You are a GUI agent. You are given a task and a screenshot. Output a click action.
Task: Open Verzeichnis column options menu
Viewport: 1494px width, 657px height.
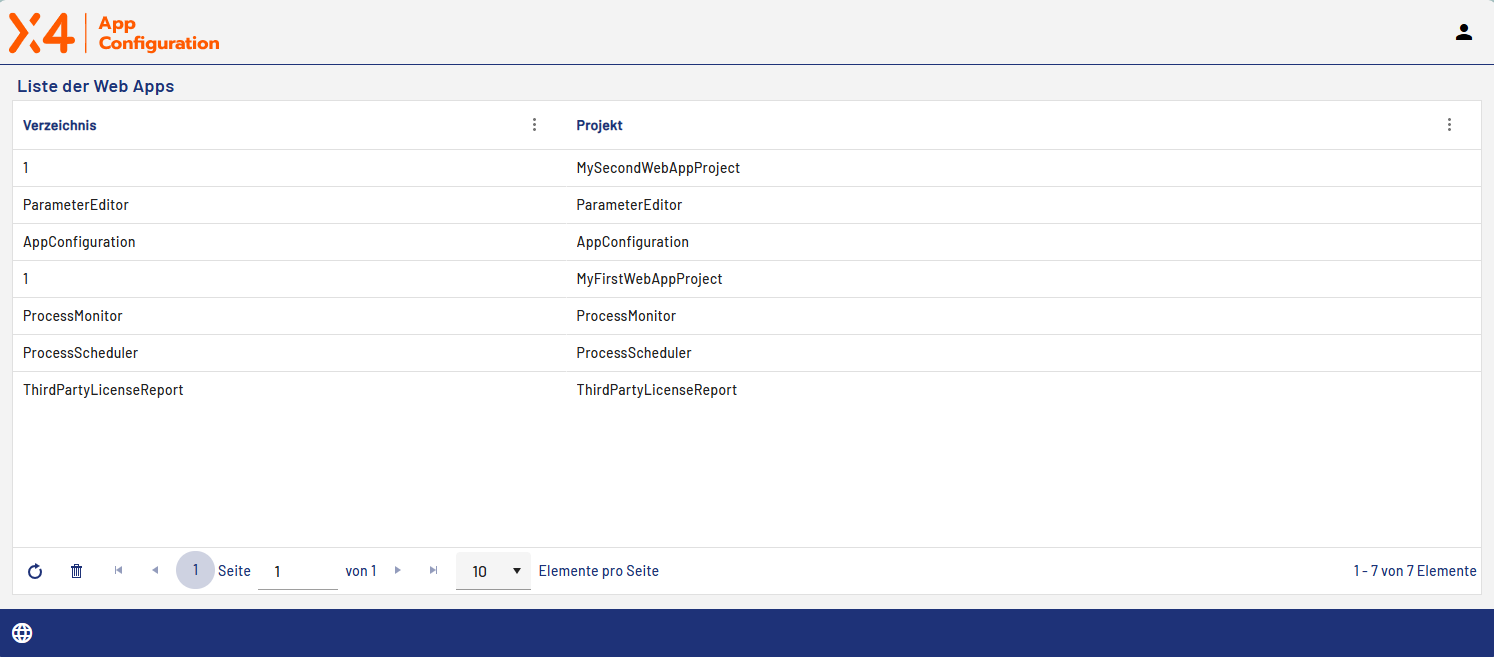pyautogui.click(x=534, y=125)
